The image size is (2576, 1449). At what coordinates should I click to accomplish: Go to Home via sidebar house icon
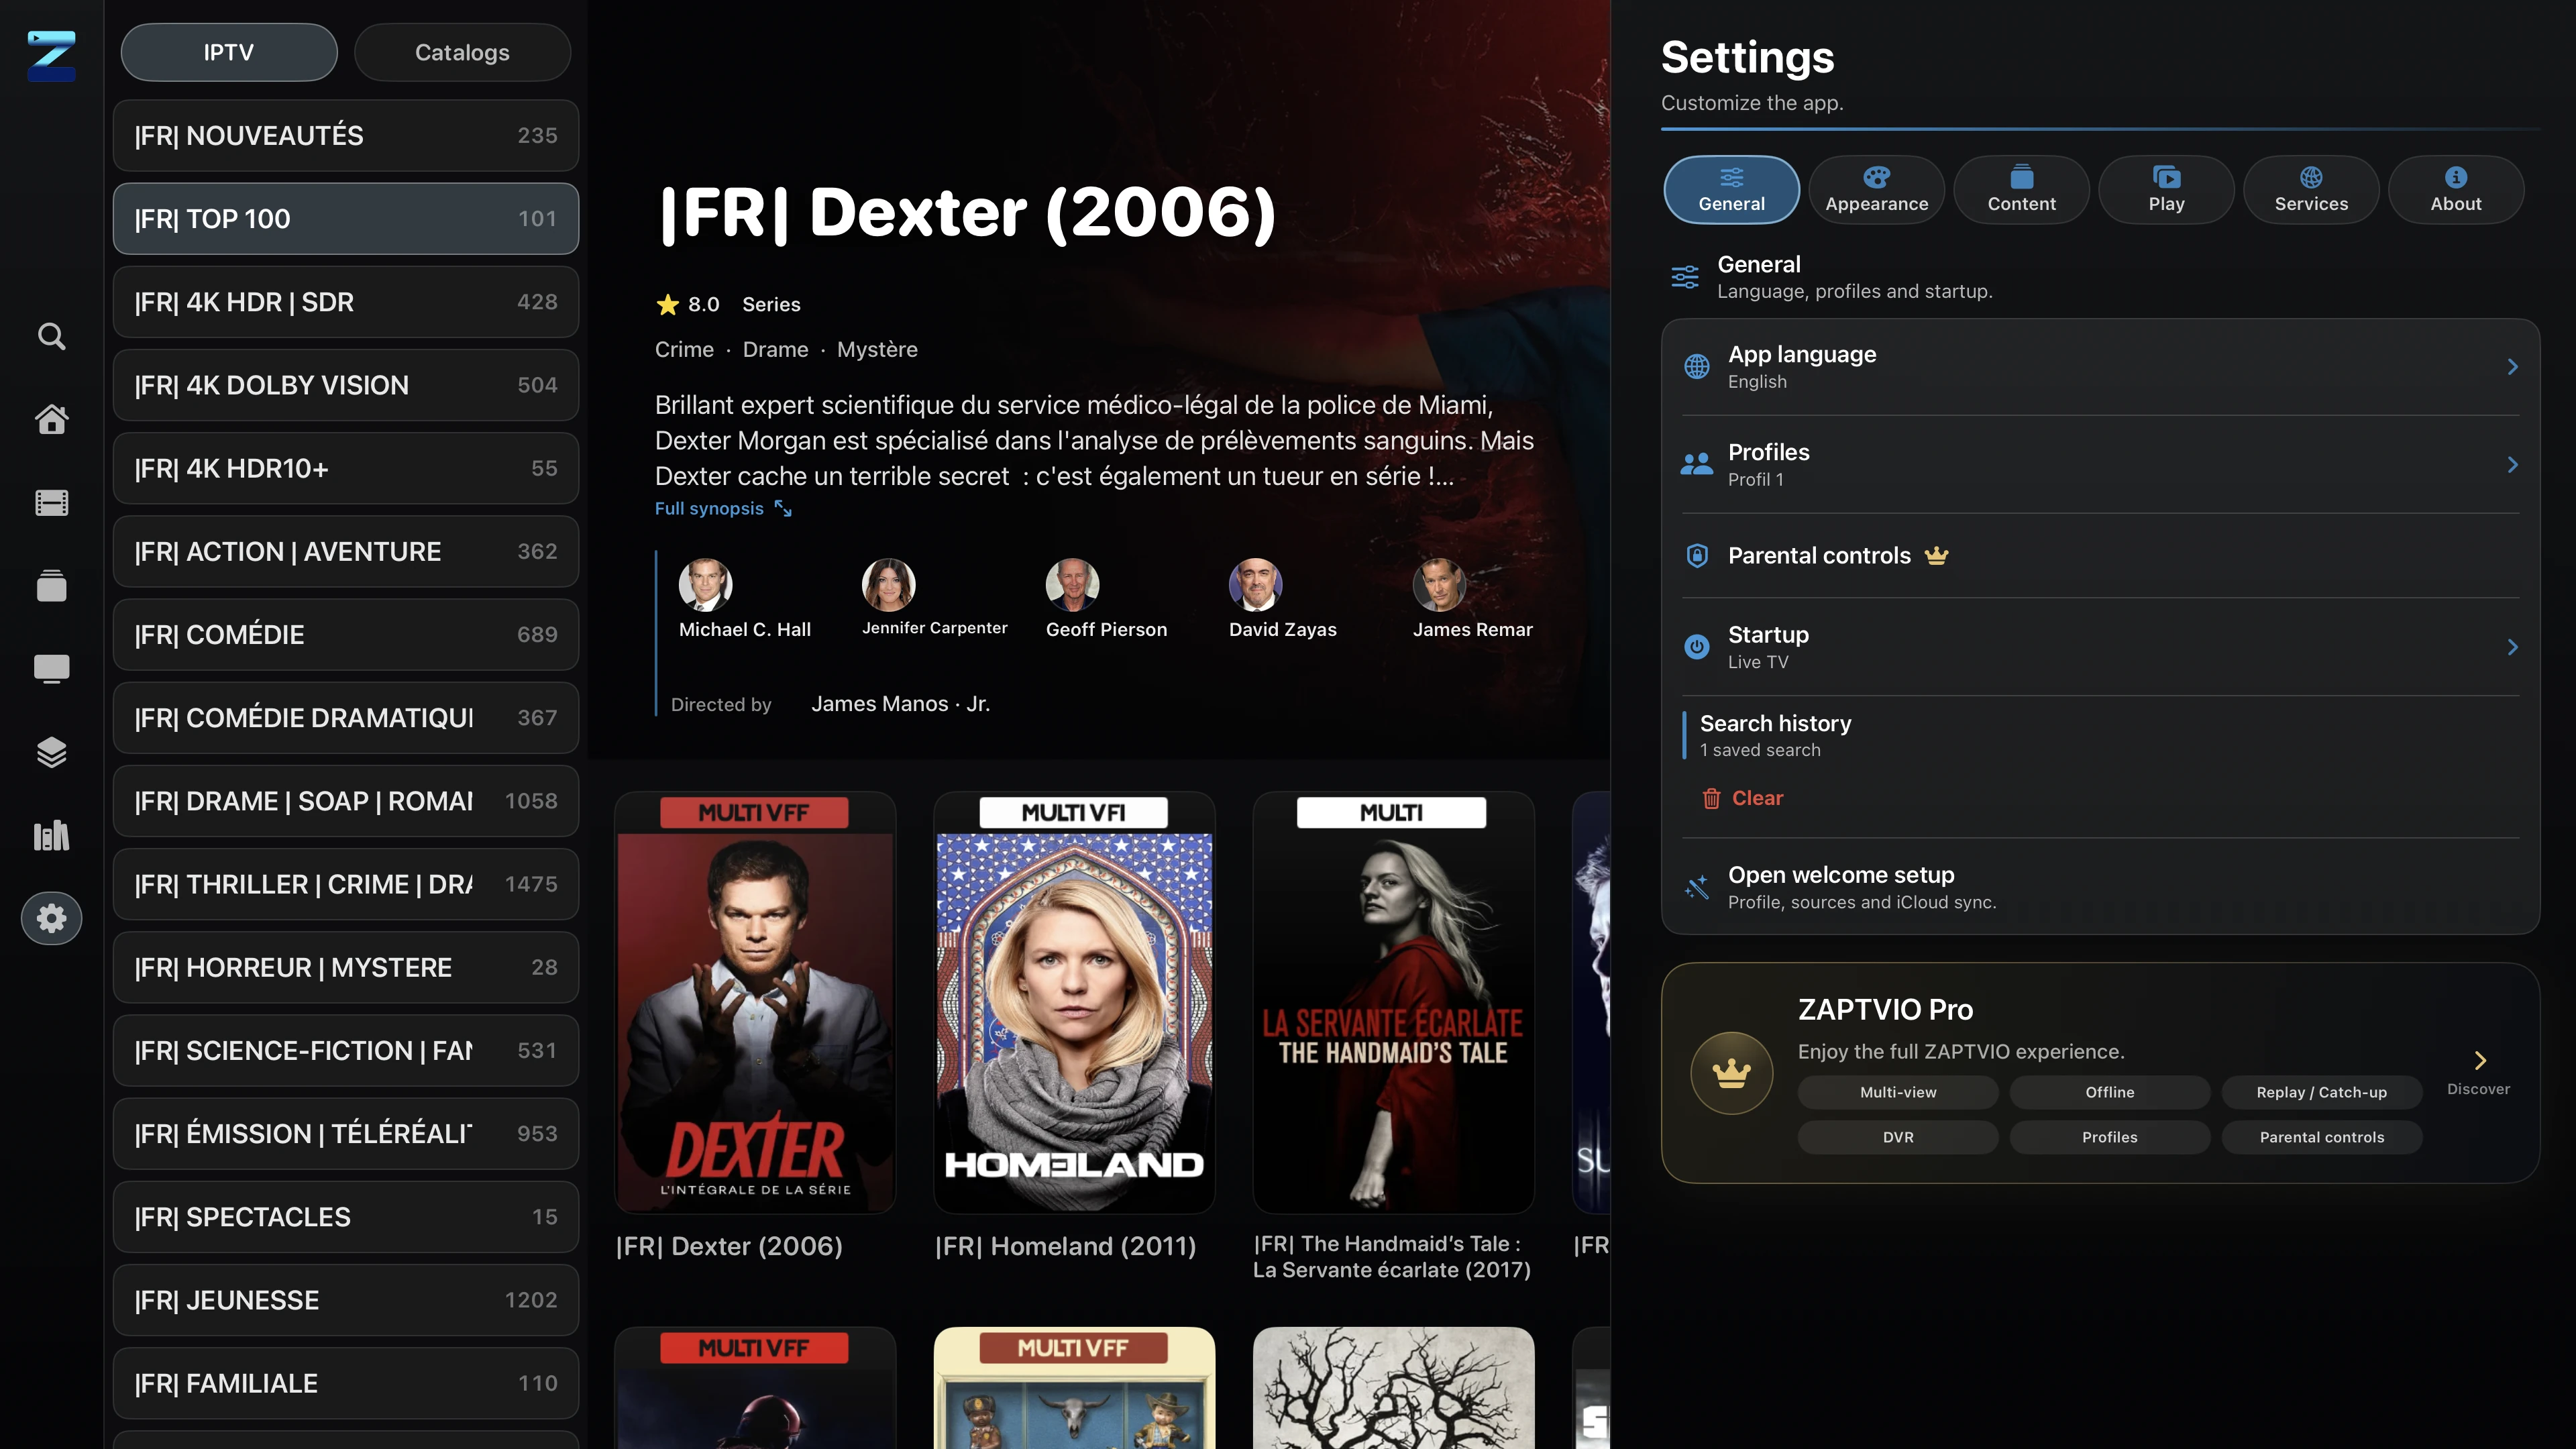tap(51, 419)
